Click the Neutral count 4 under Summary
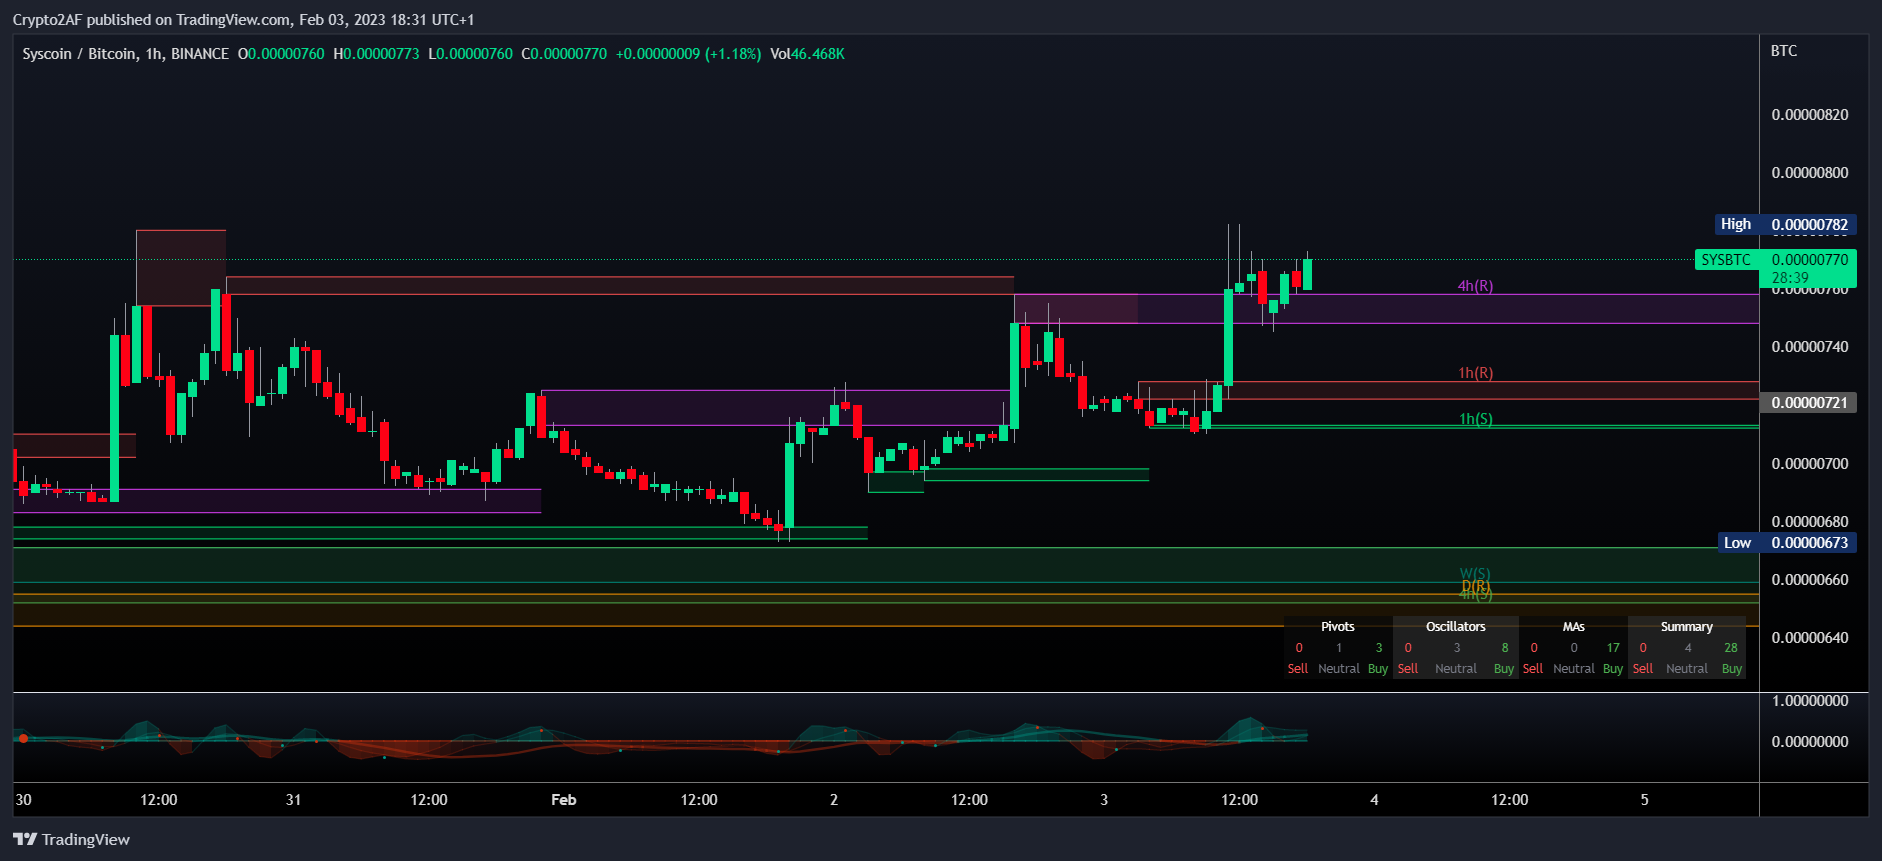 pyautogui.click(x=1688, y=648)
